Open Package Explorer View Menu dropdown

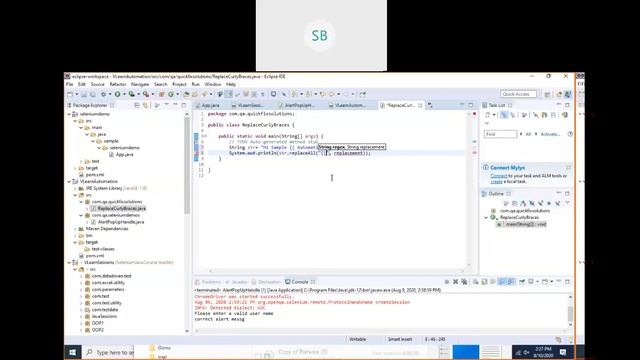point(166,105)
